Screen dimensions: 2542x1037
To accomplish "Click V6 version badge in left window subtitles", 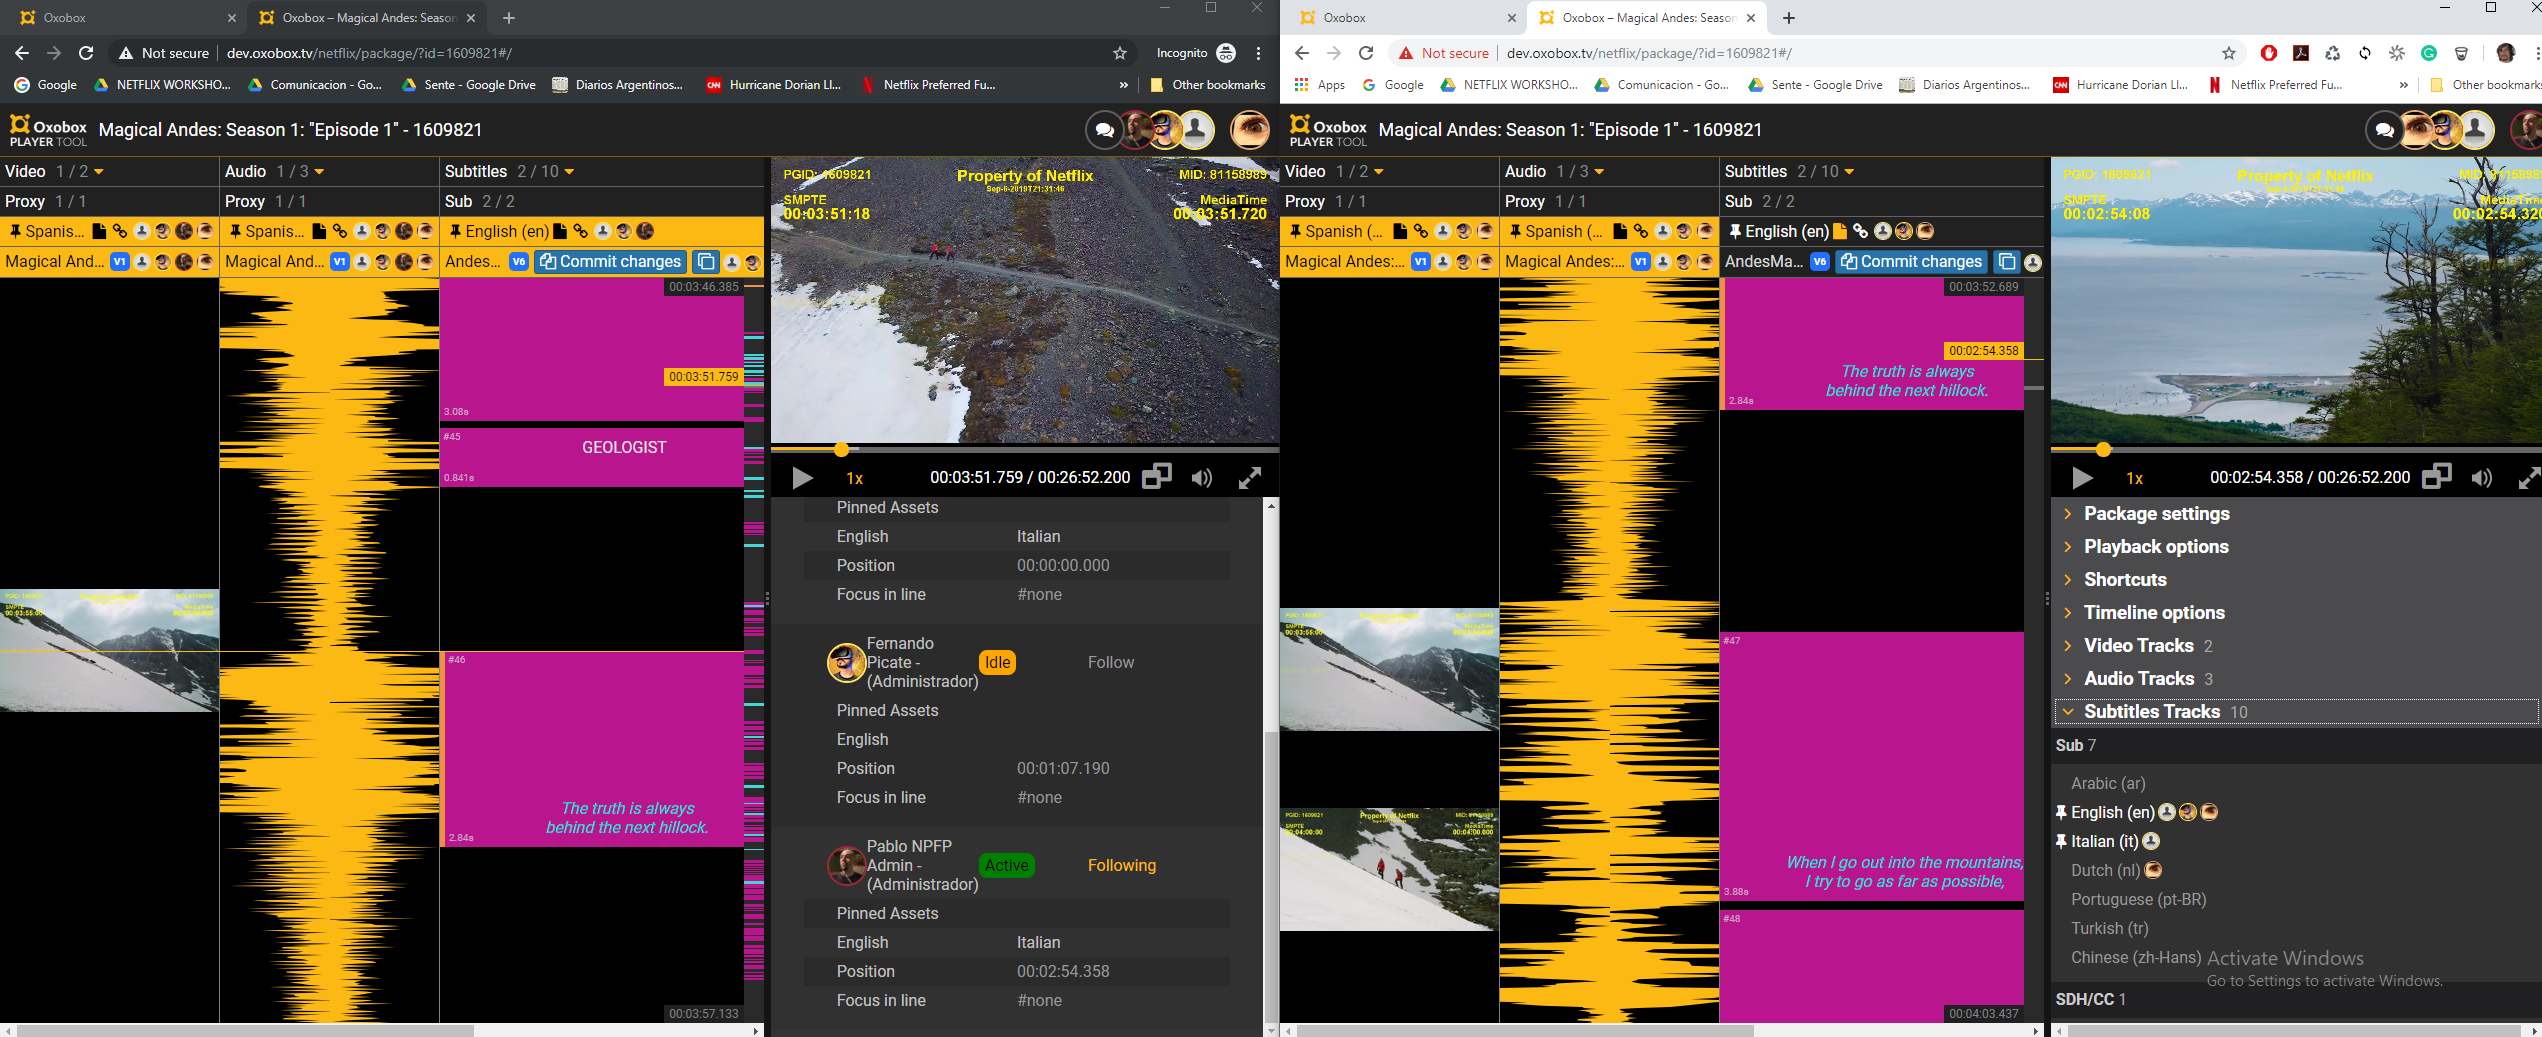I will click(x=519, y=262).
